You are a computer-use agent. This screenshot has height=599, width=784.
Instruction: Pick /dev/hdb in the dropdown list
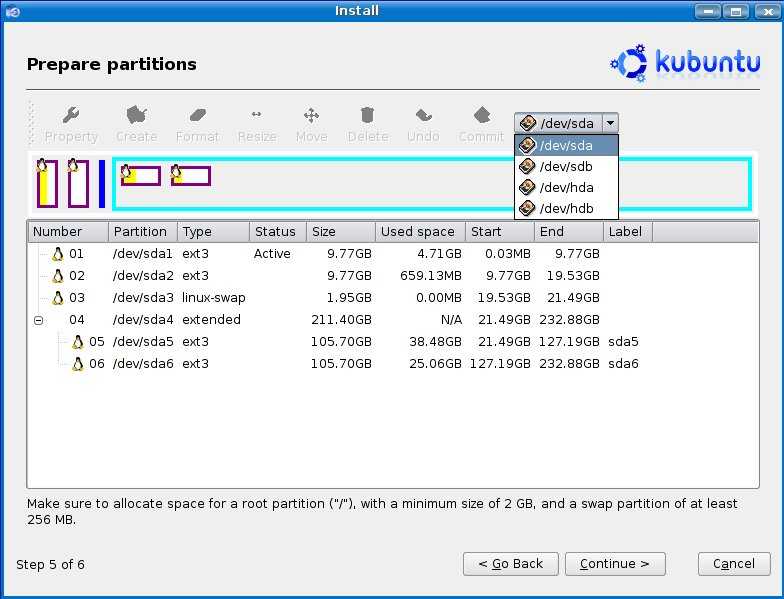(566, 209)
